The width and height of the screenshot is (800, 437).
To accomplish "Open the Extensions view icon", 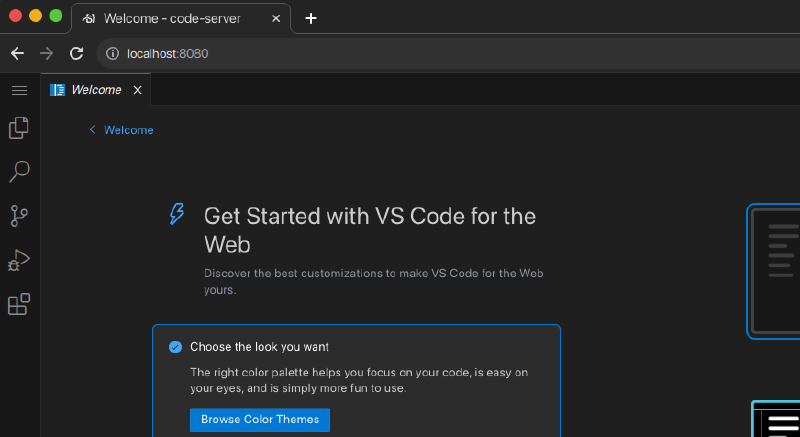I will (18, 304).
